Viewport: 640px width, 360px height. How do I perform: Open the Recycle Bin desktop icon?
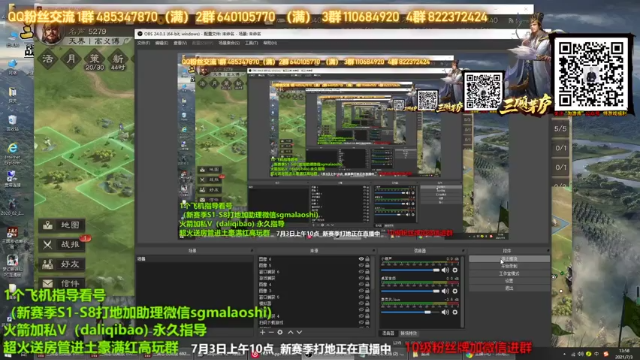coord(12,122)
